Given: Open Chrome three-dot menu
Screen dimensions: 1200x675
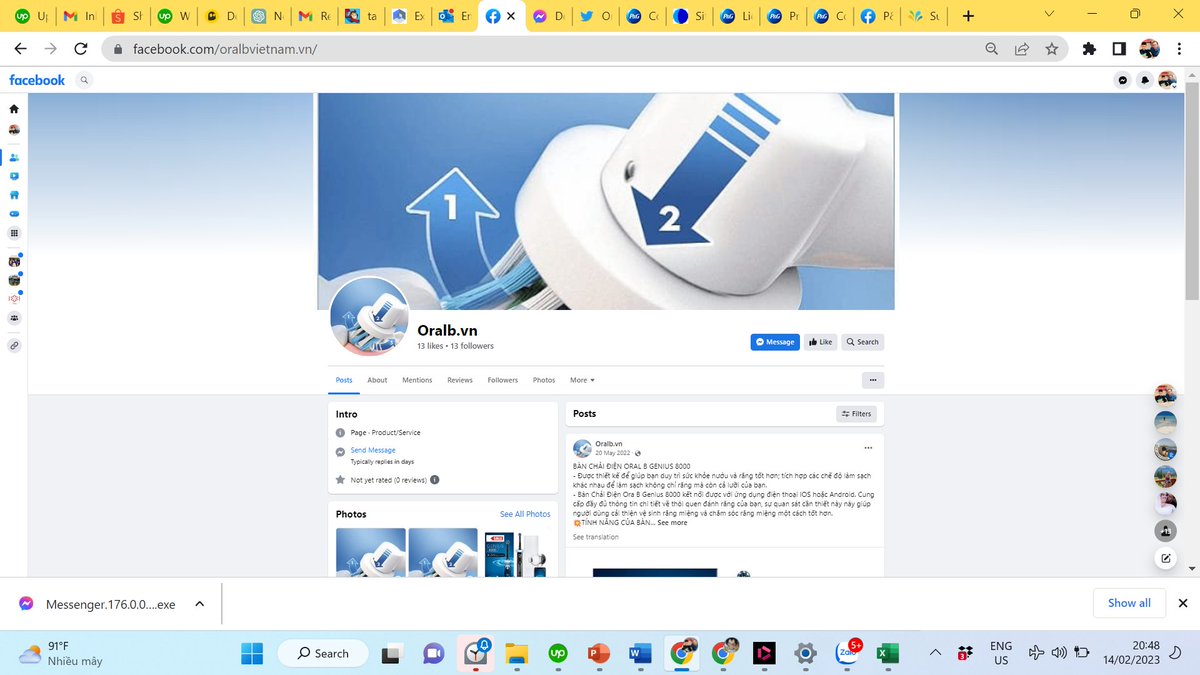Looking at the screenshot, I should [x=1181, y=48].
